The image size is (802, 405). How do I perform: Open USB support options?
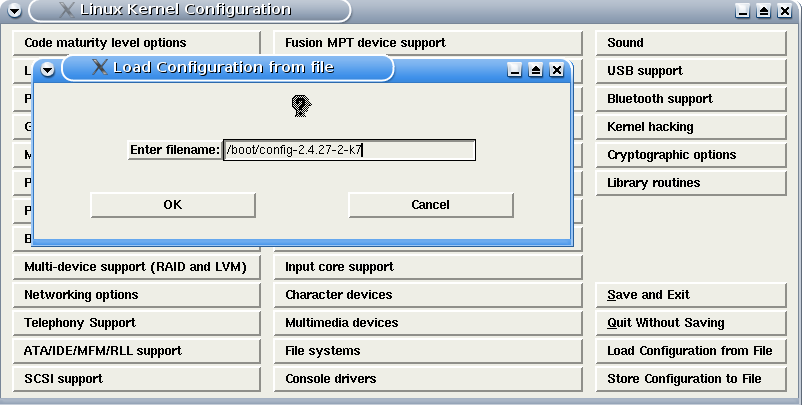point(691,71)
